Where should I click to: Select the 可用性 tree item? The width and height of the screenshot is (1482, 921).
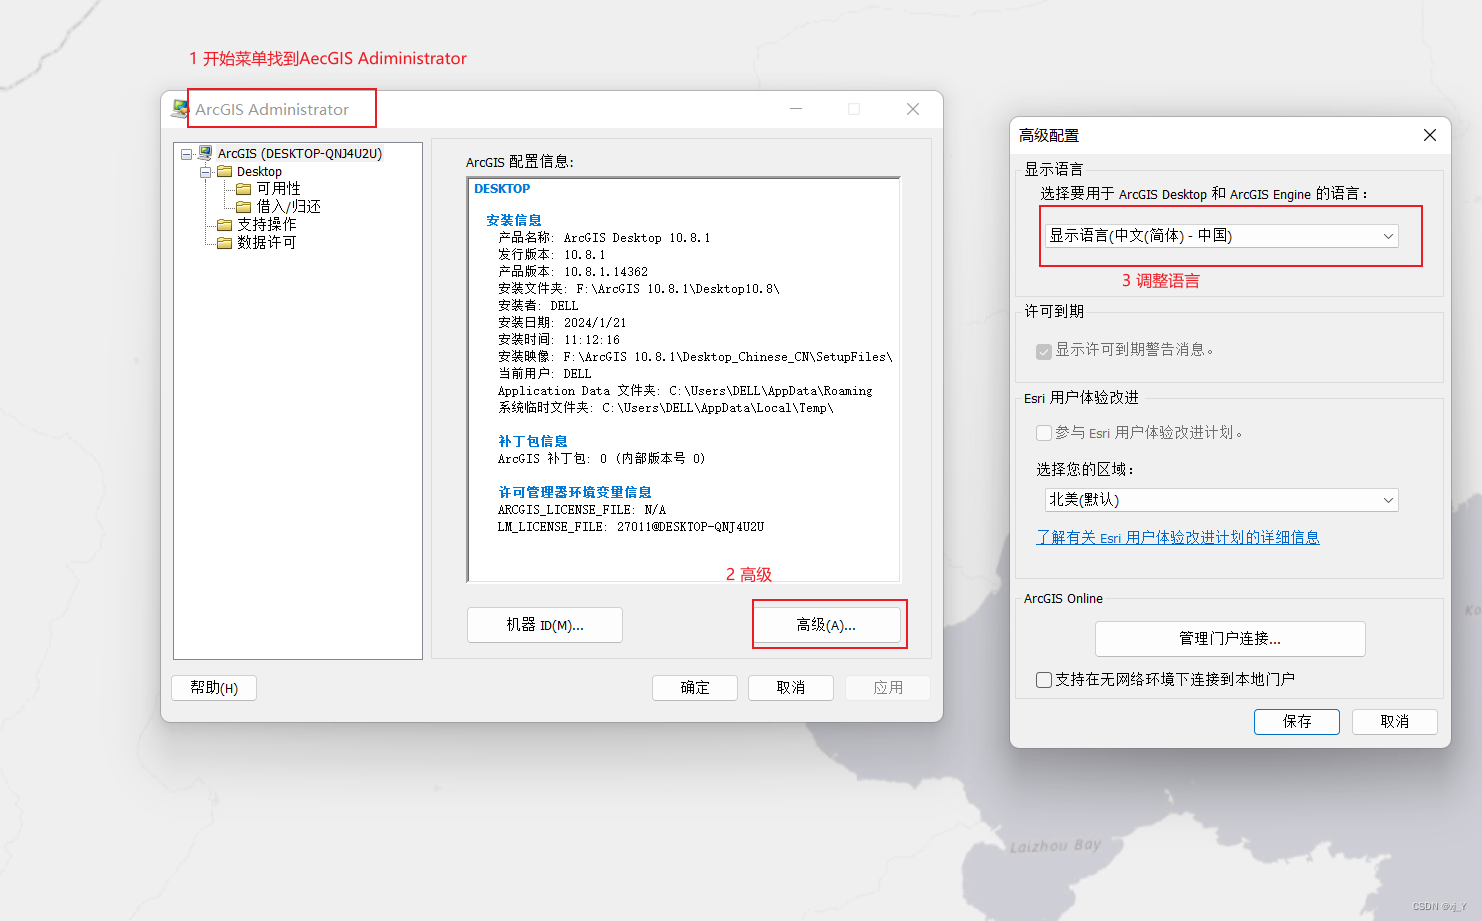(278, 189)
